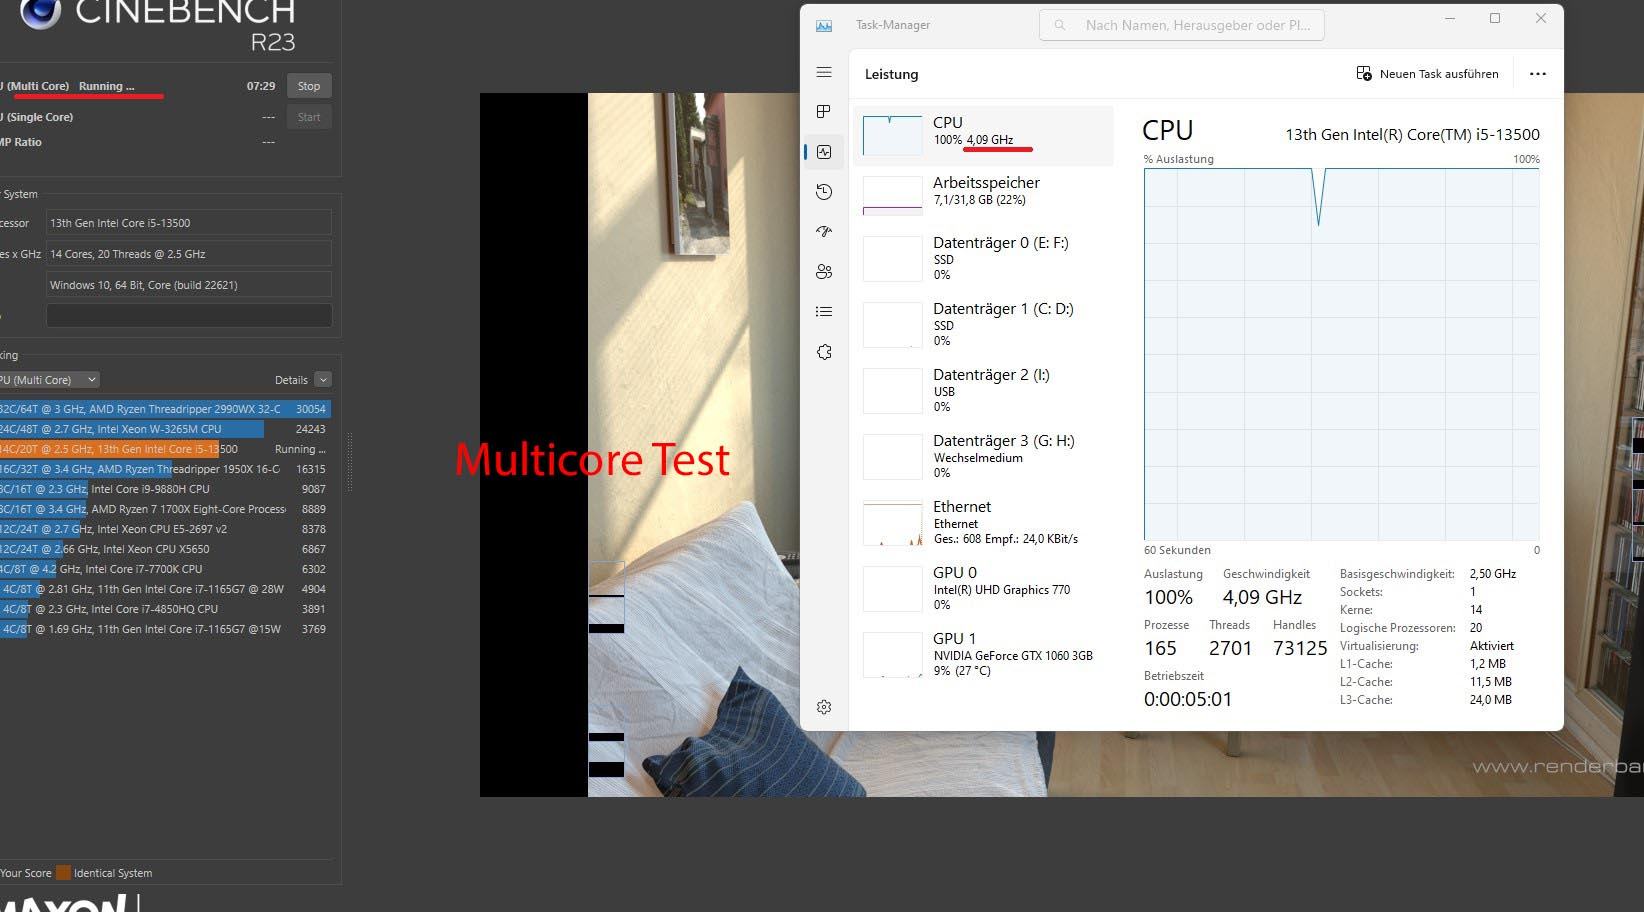Select Datenträger 2 (I:) USB entry

pos(984,390)
